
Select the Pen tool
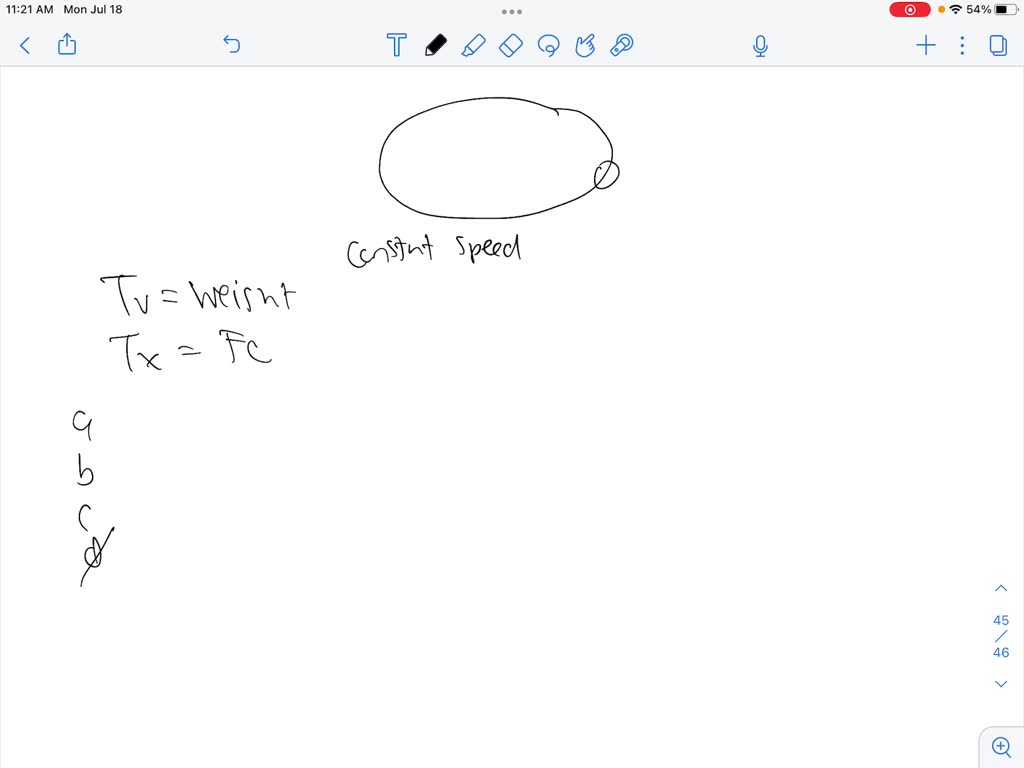(x=435, y=45)
